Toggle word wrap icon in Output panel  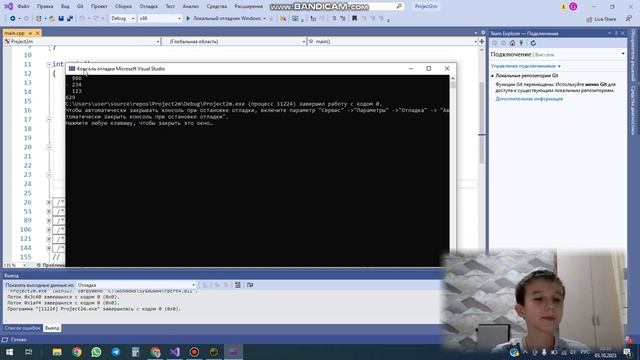point(250,285)
